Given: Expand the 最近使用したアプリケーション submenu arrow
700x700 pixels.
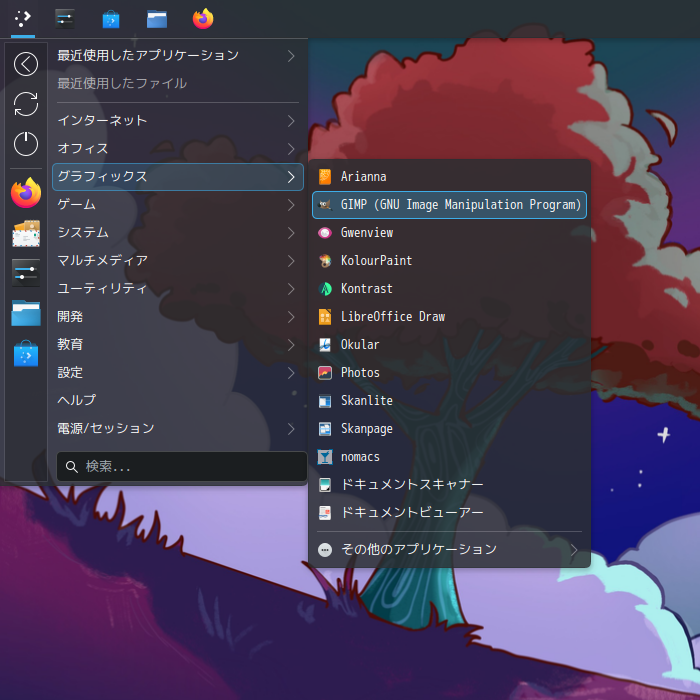Looking at the screenshot, I should 291,56.
